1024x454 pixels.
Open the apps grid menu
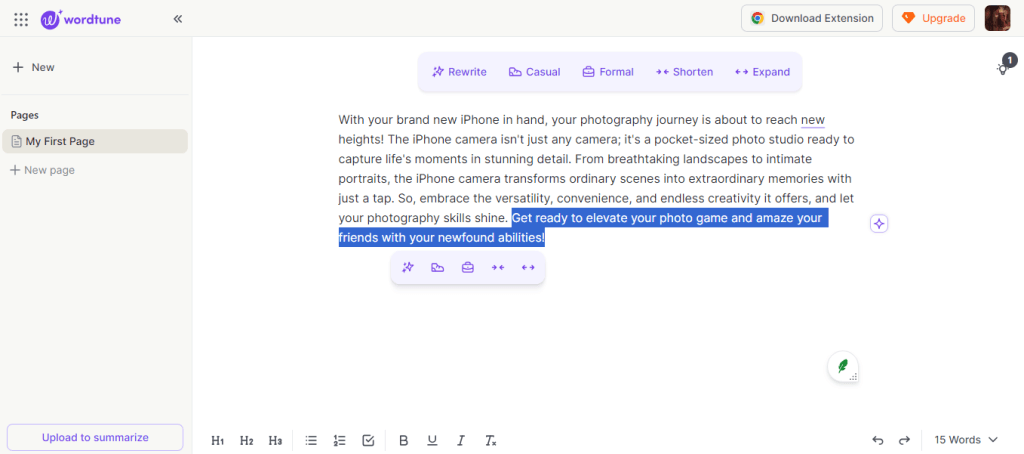(x=21, y=18)
